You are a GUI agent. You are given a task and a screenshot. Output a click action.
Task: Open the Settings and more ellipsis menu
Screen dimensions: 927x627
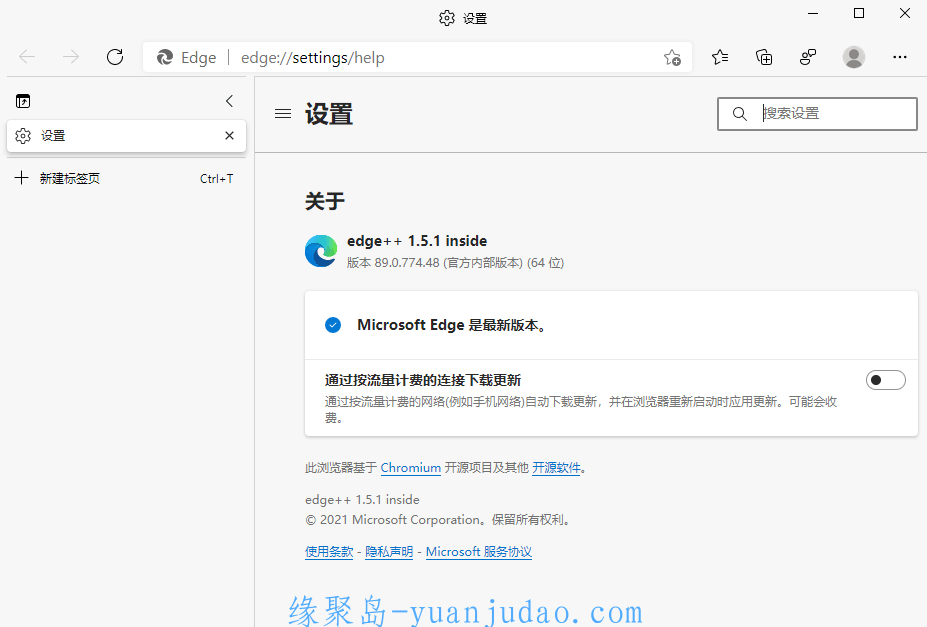pyautogui.click(x=900, y=57)
